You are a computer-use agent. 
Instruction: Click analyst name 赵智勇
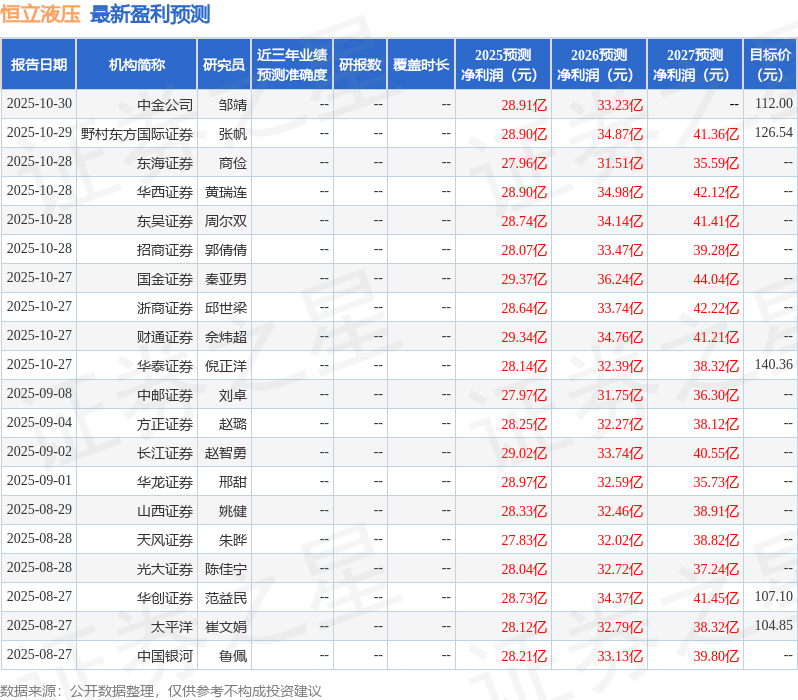226,453
